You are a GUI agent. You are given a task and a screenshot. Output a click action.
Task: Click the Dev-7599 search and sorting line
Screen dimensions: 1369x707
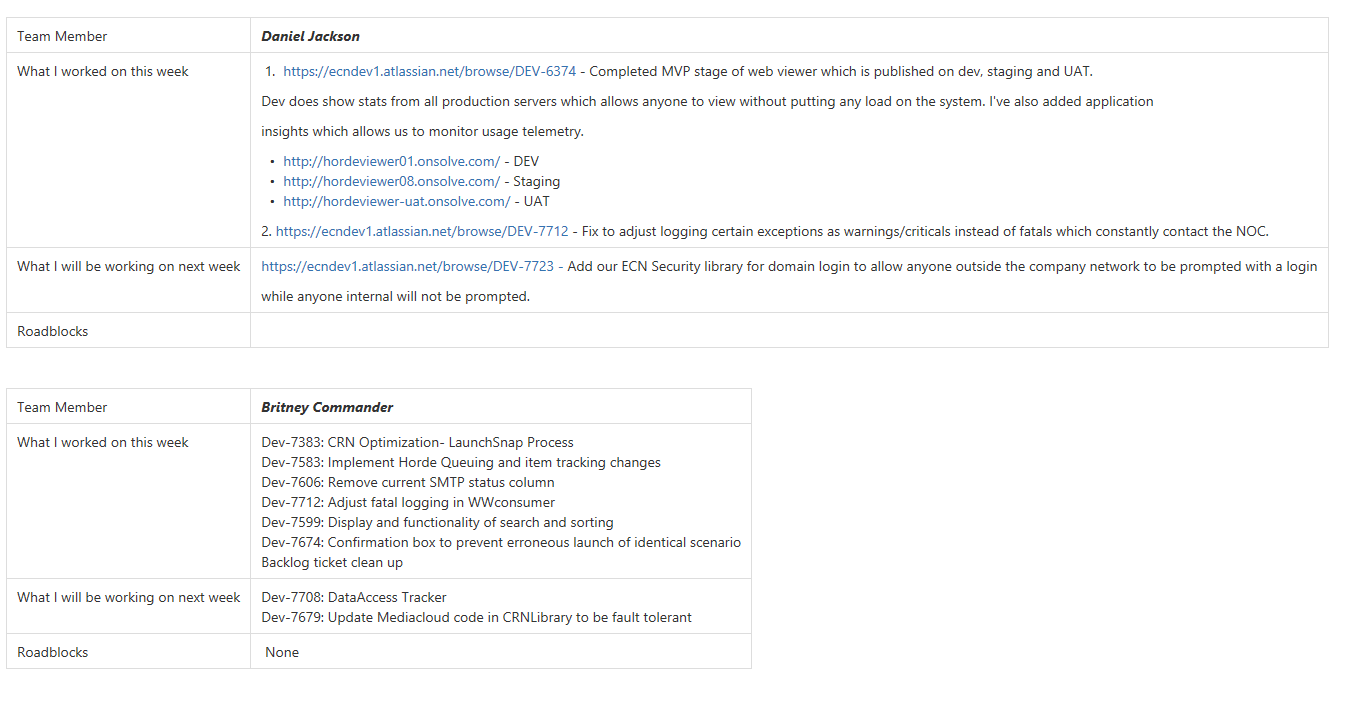(x=438, y=522)
